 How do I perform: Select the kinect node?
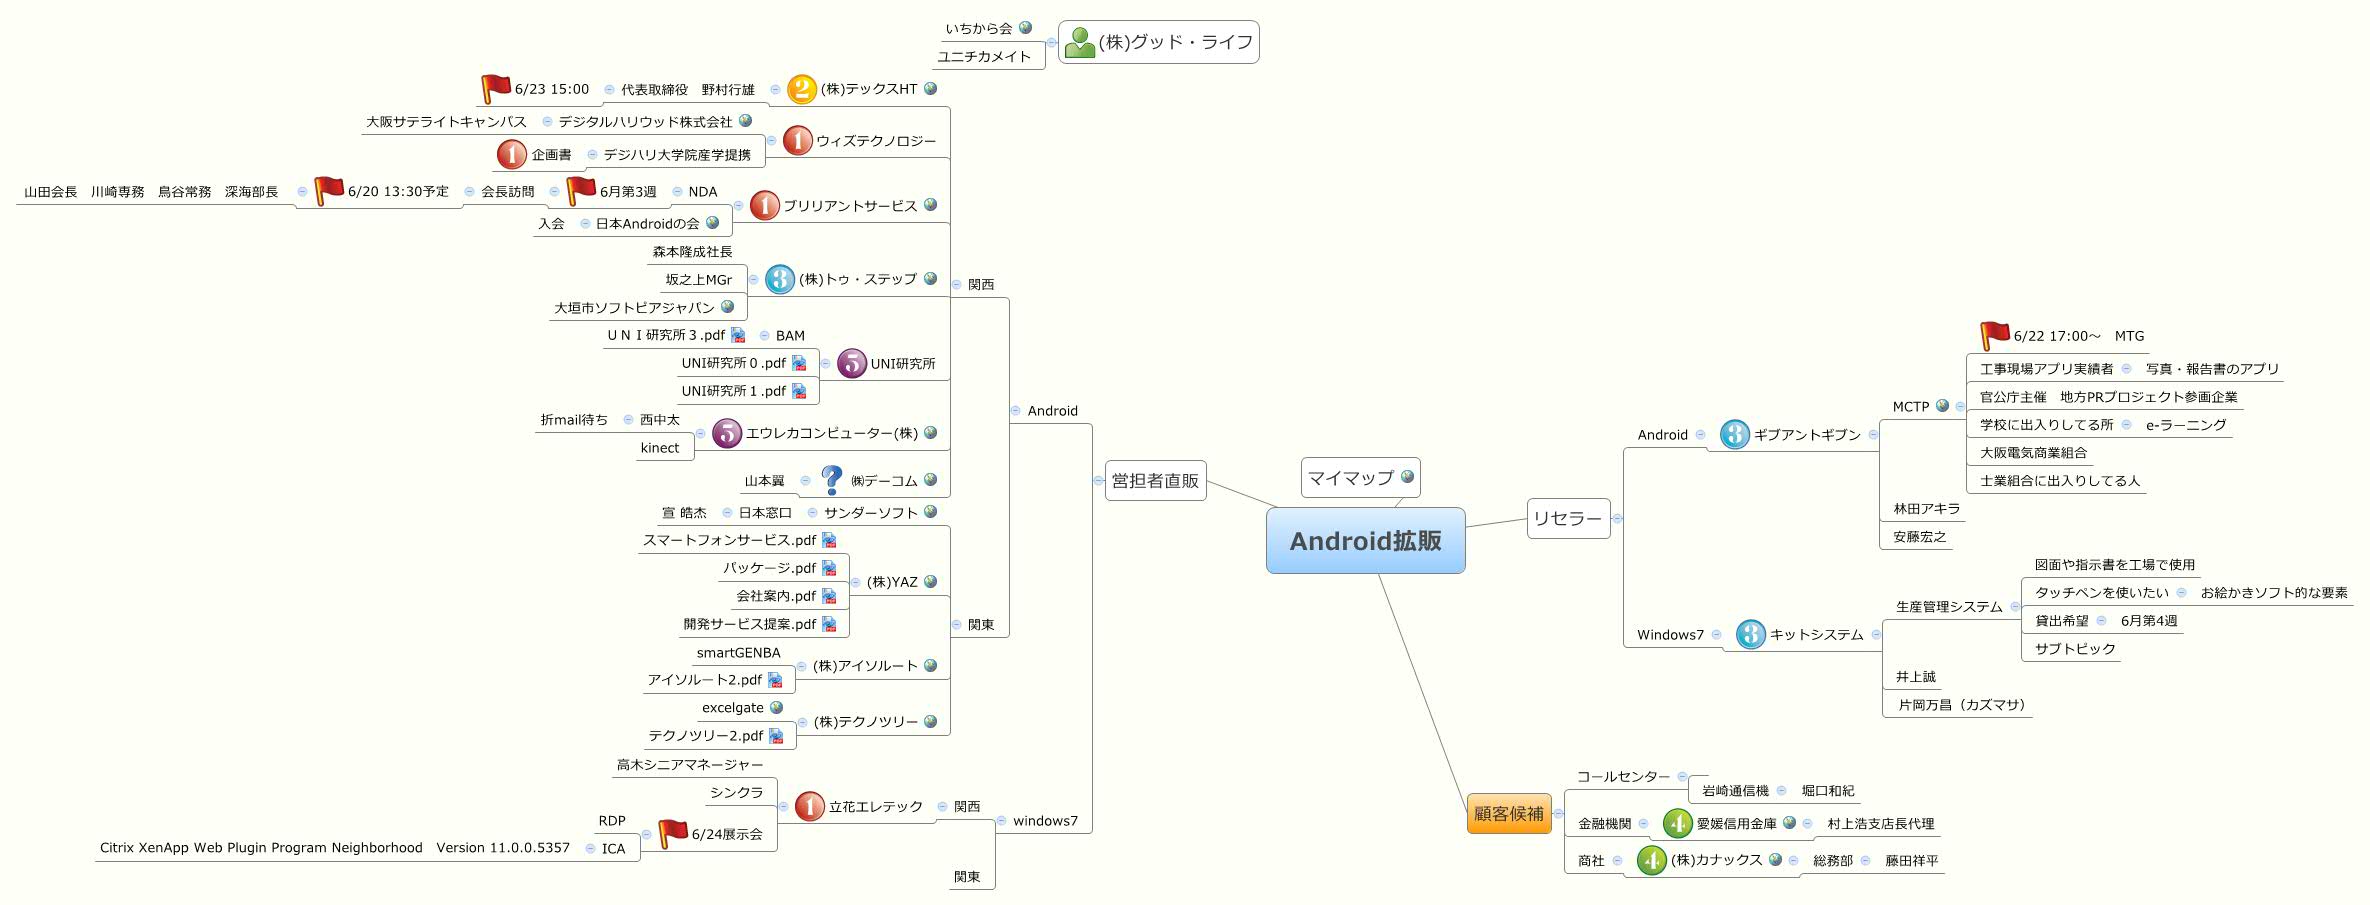[x=660, y=448]
